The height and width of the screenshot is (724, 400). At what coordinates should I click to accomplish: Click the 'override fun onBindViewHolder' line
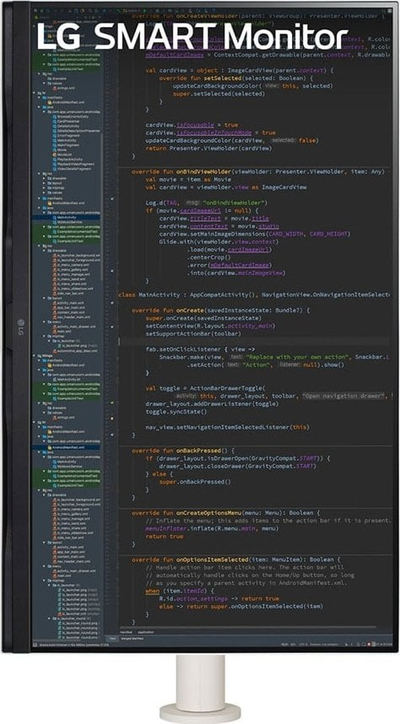pos(258,172)
